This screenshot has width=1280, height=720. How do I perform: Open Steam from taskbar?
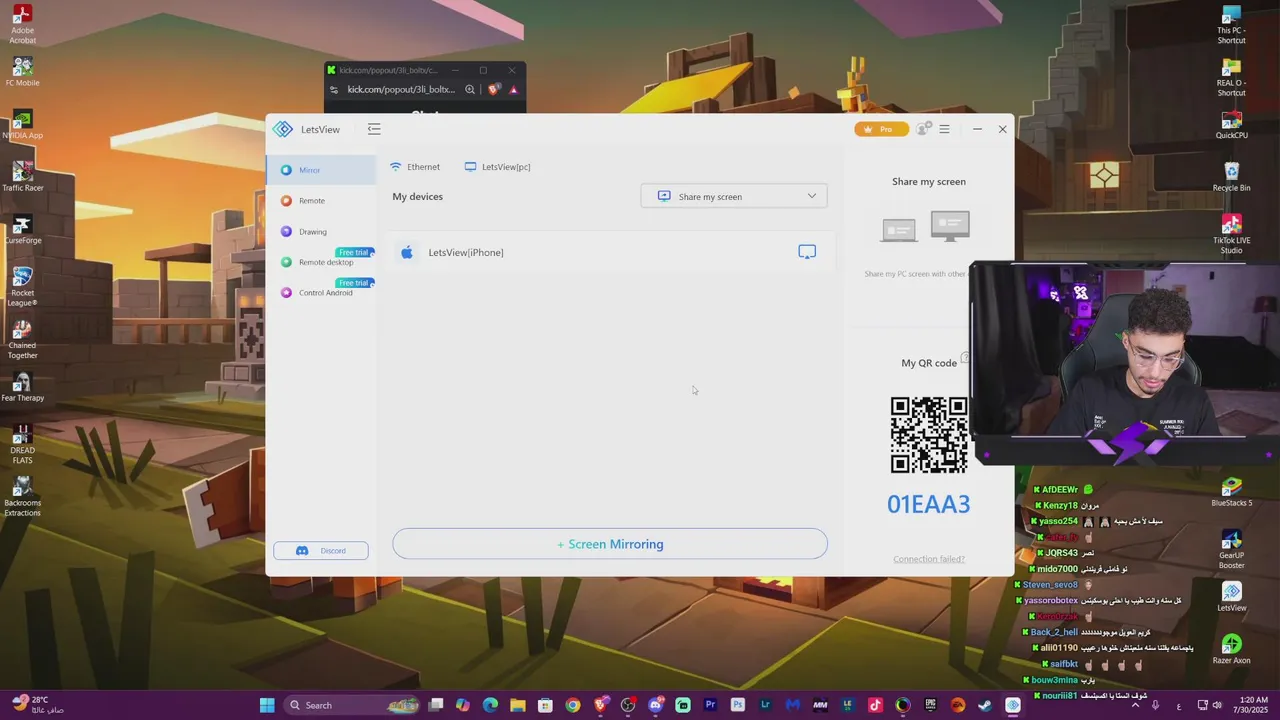tap(985, 705)
